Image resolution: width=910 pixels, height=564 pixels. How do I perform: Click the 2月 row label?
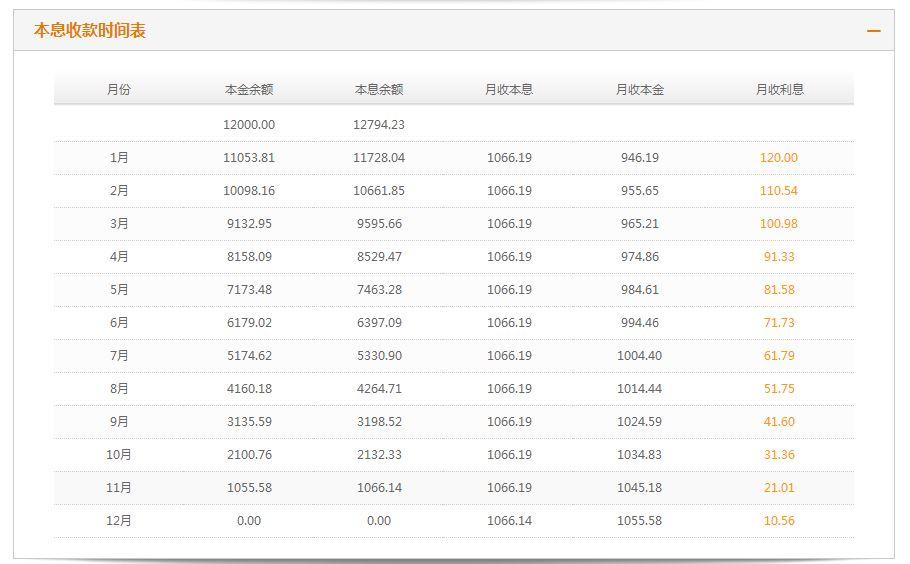119,191
